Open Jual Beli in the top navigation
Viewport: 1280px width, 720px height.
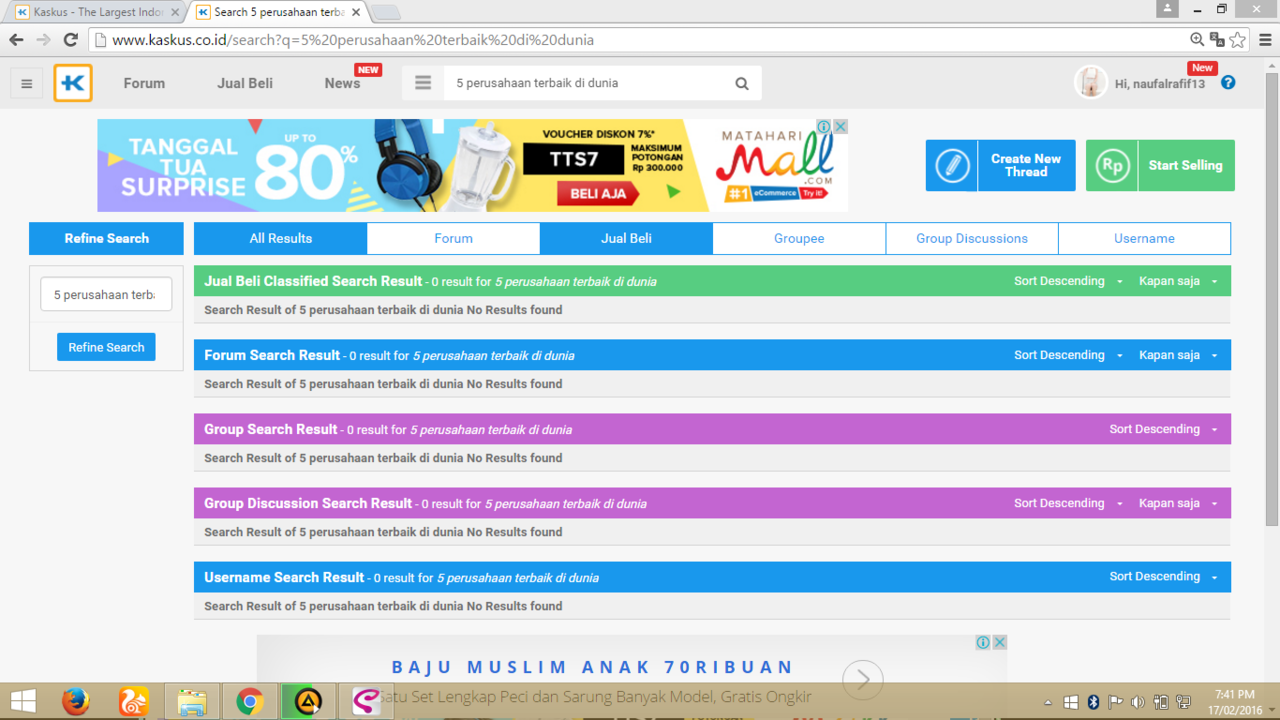(x=245, y=83)
